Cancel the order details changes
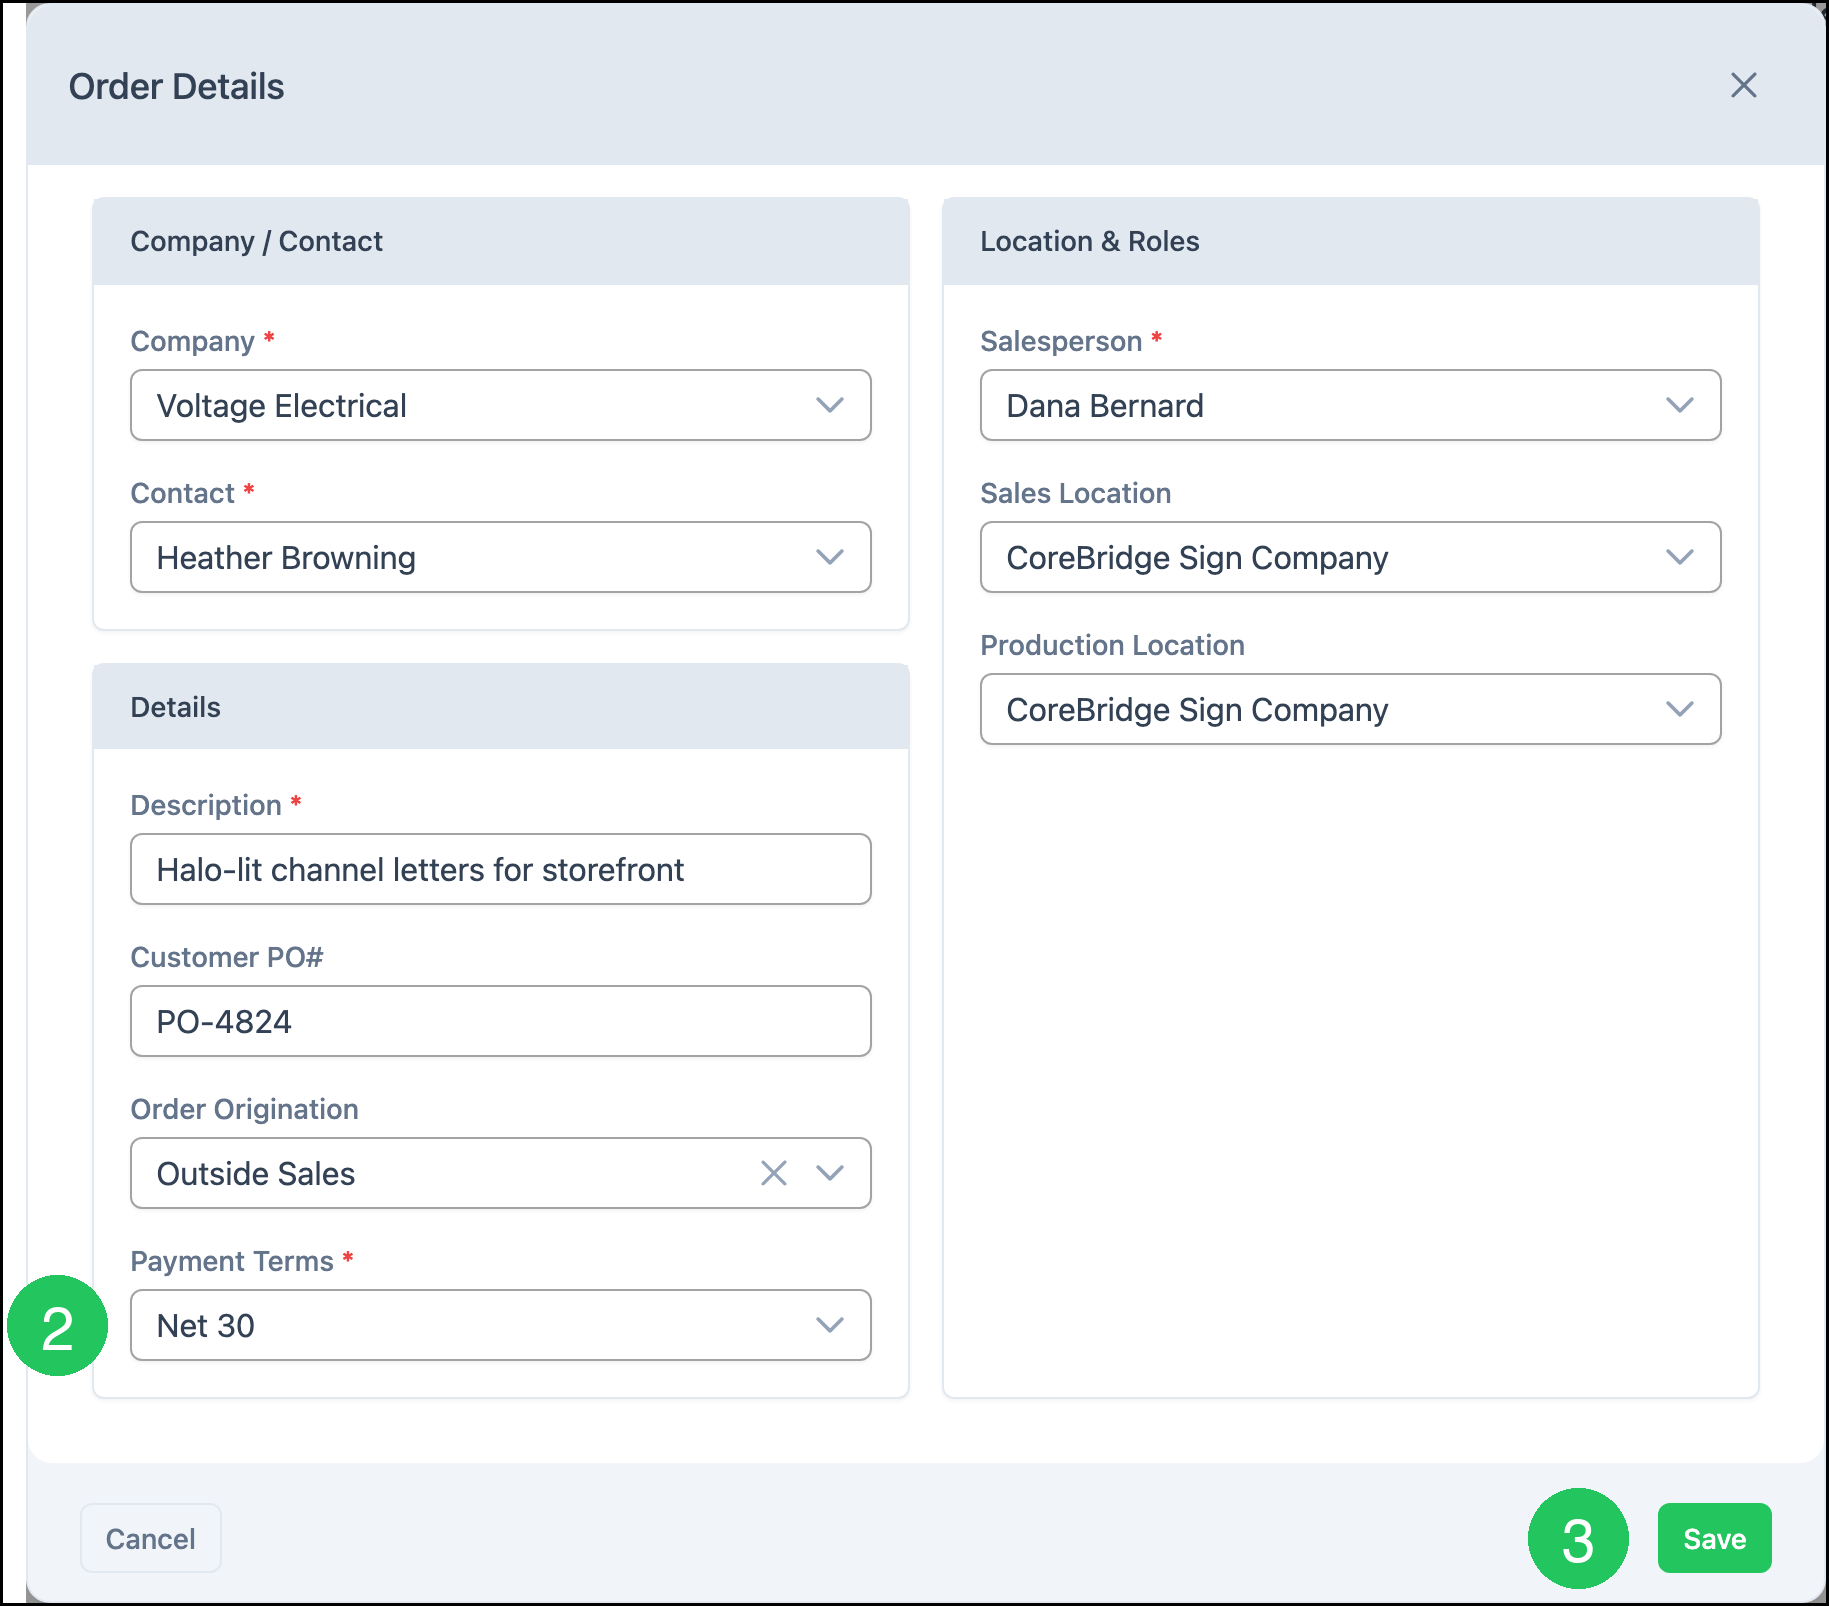The width and height of the screenshot is (1829, 1606). 151,1538
